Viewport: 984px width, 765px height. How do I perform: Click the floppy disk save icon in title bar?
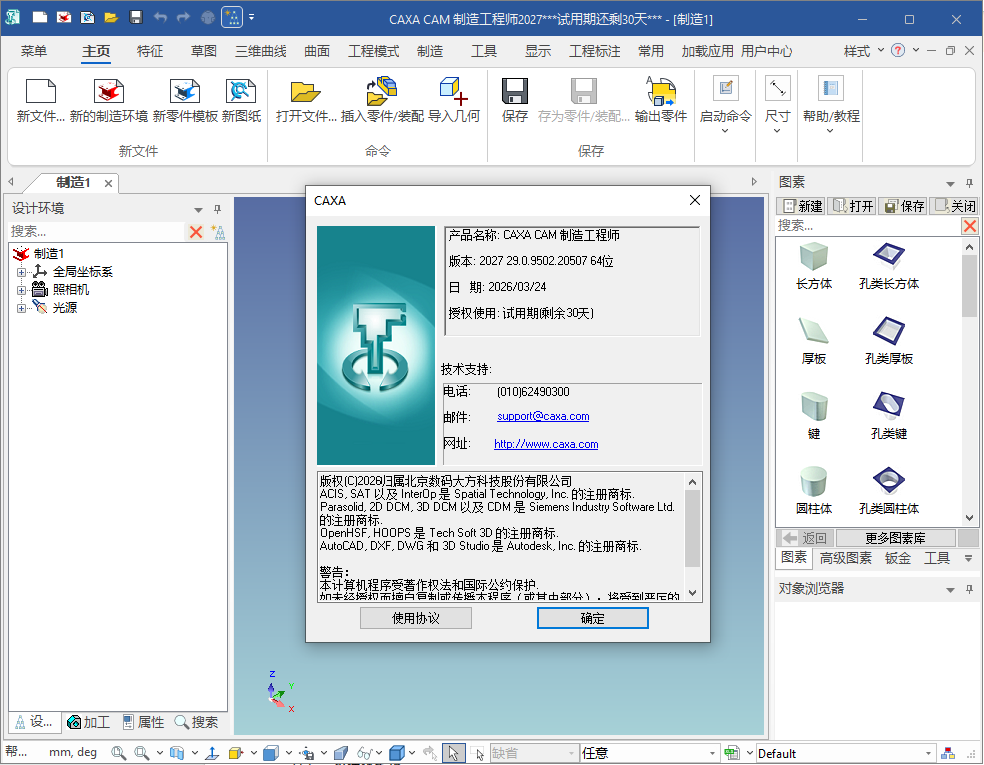[136, 18]
